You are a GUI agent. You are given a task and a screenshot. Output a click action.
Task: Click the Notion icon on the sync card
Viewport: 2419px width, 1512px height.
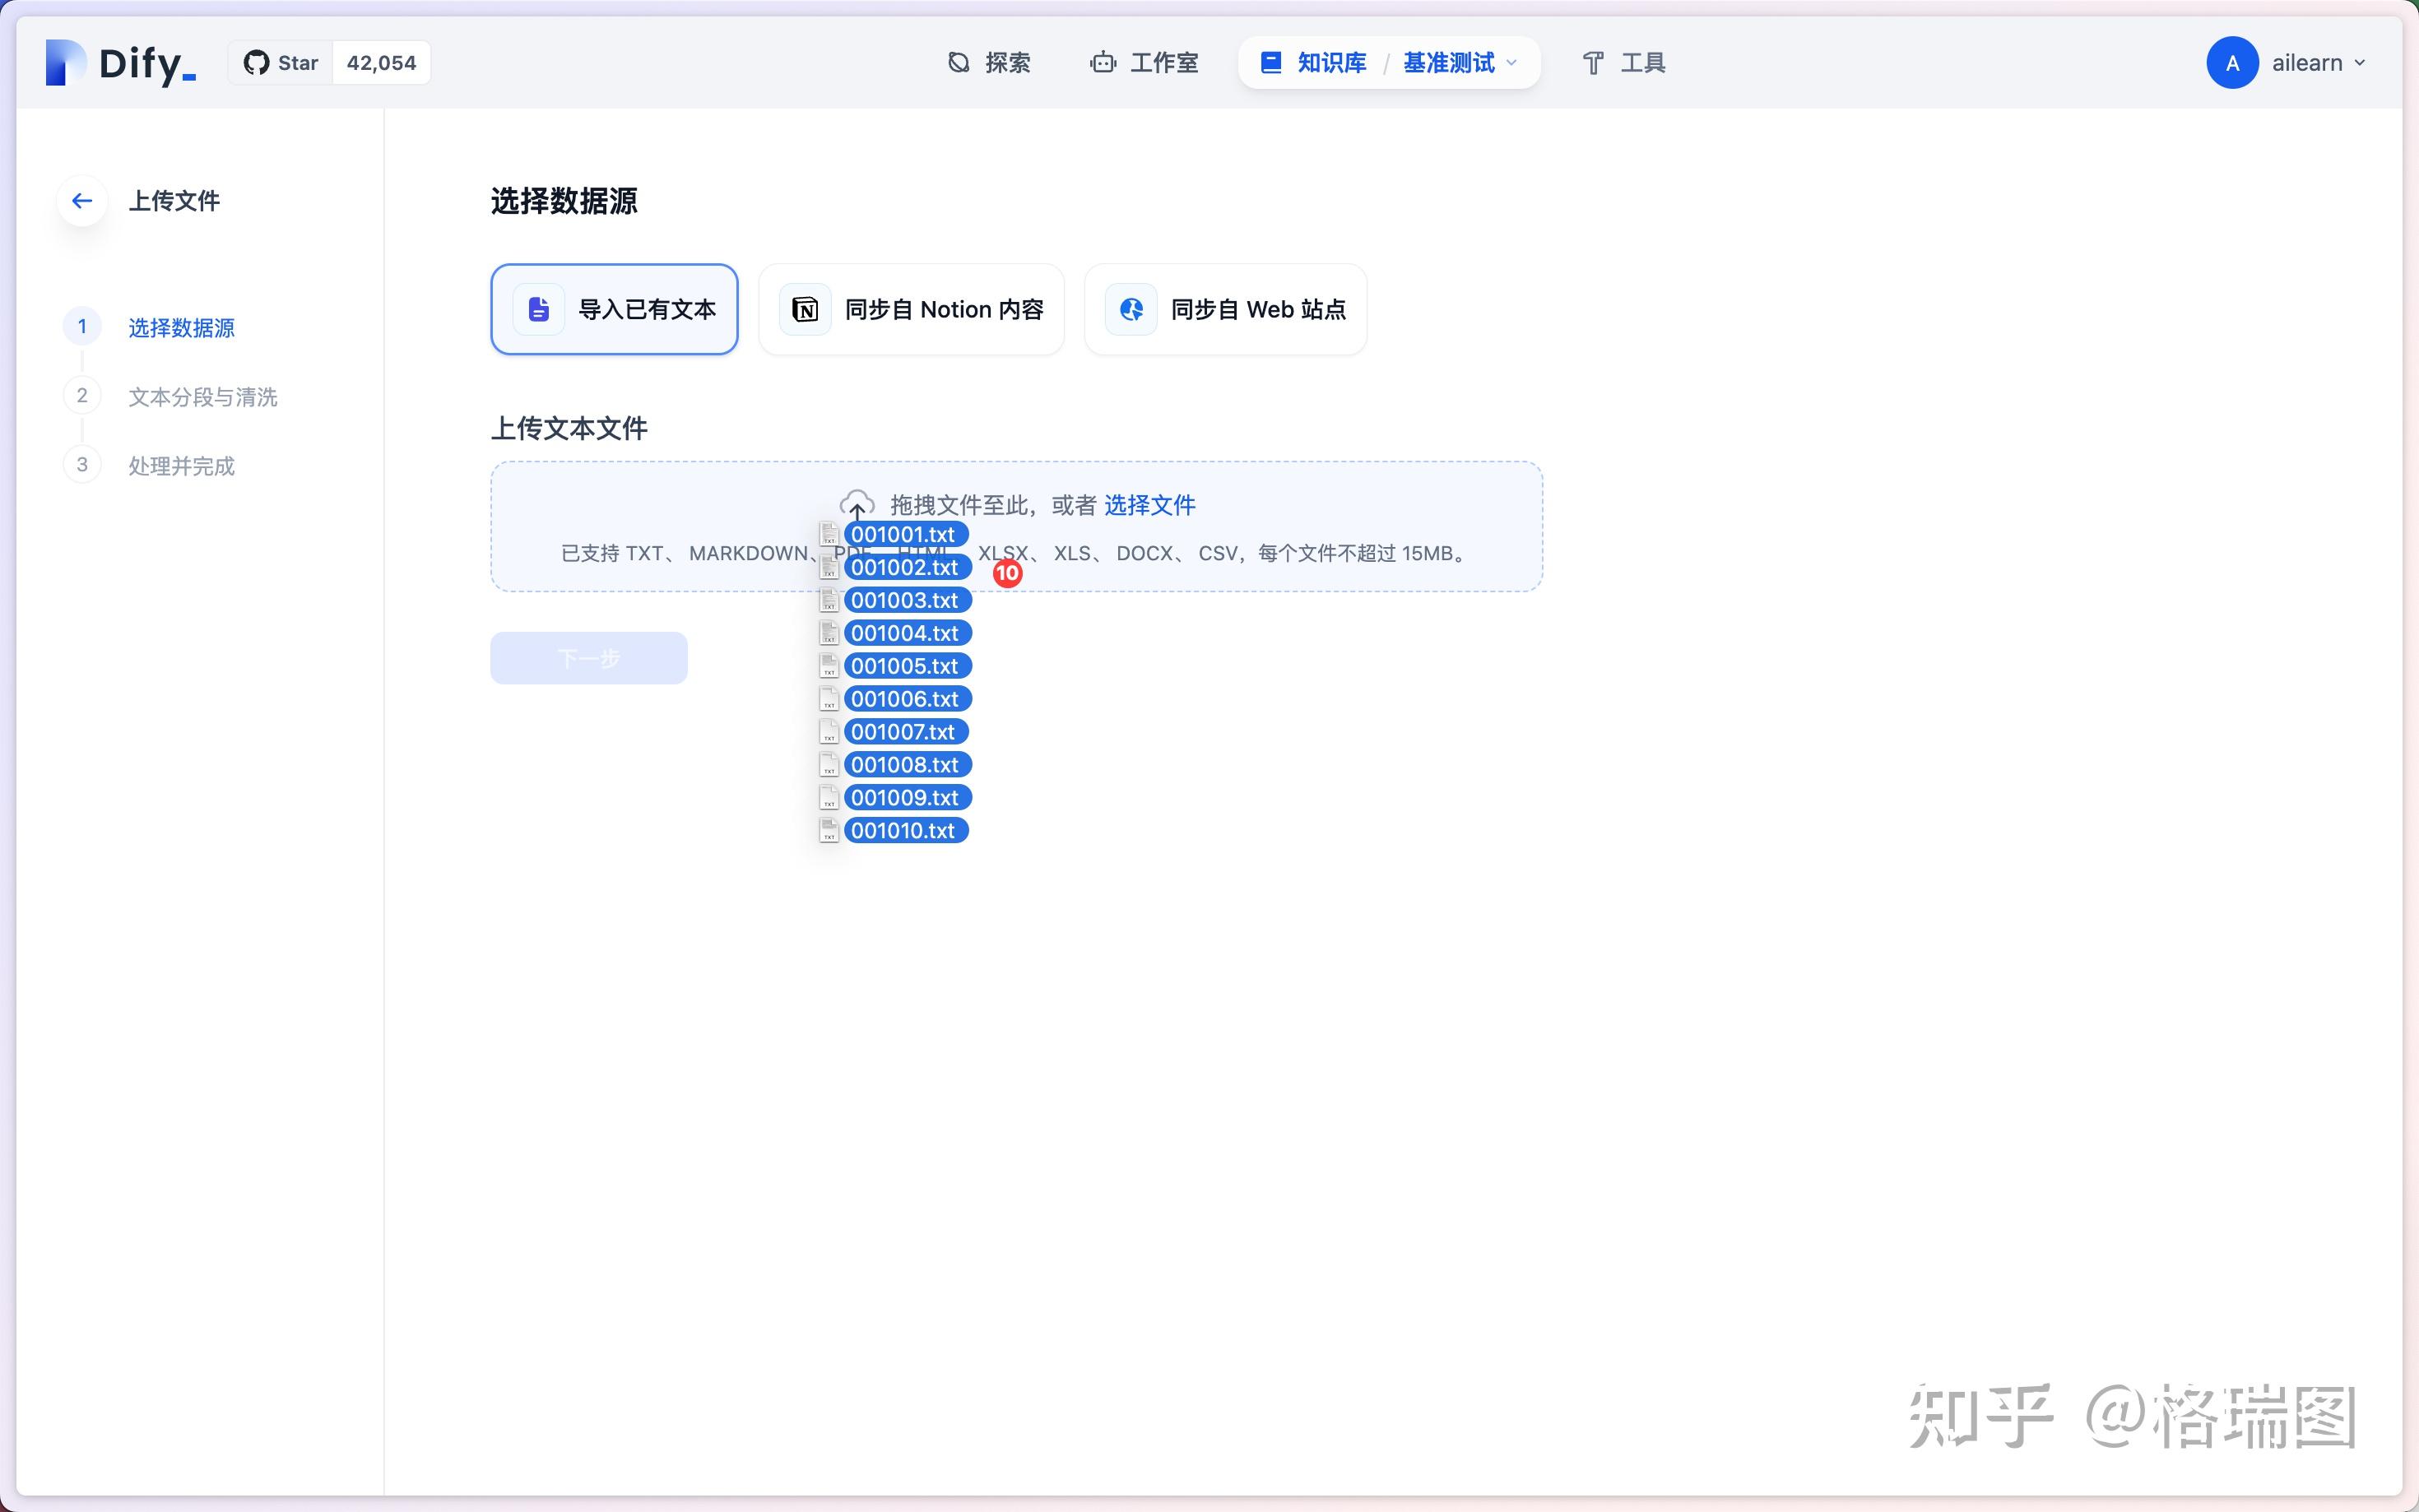click(x=804, y=309)
